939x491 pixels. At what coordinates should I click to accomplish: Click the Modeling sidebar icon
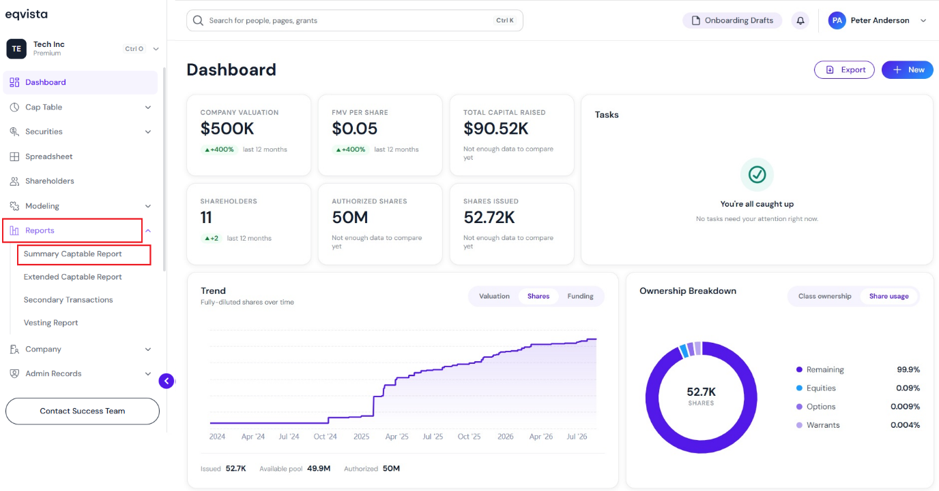(x=14, y=206)
